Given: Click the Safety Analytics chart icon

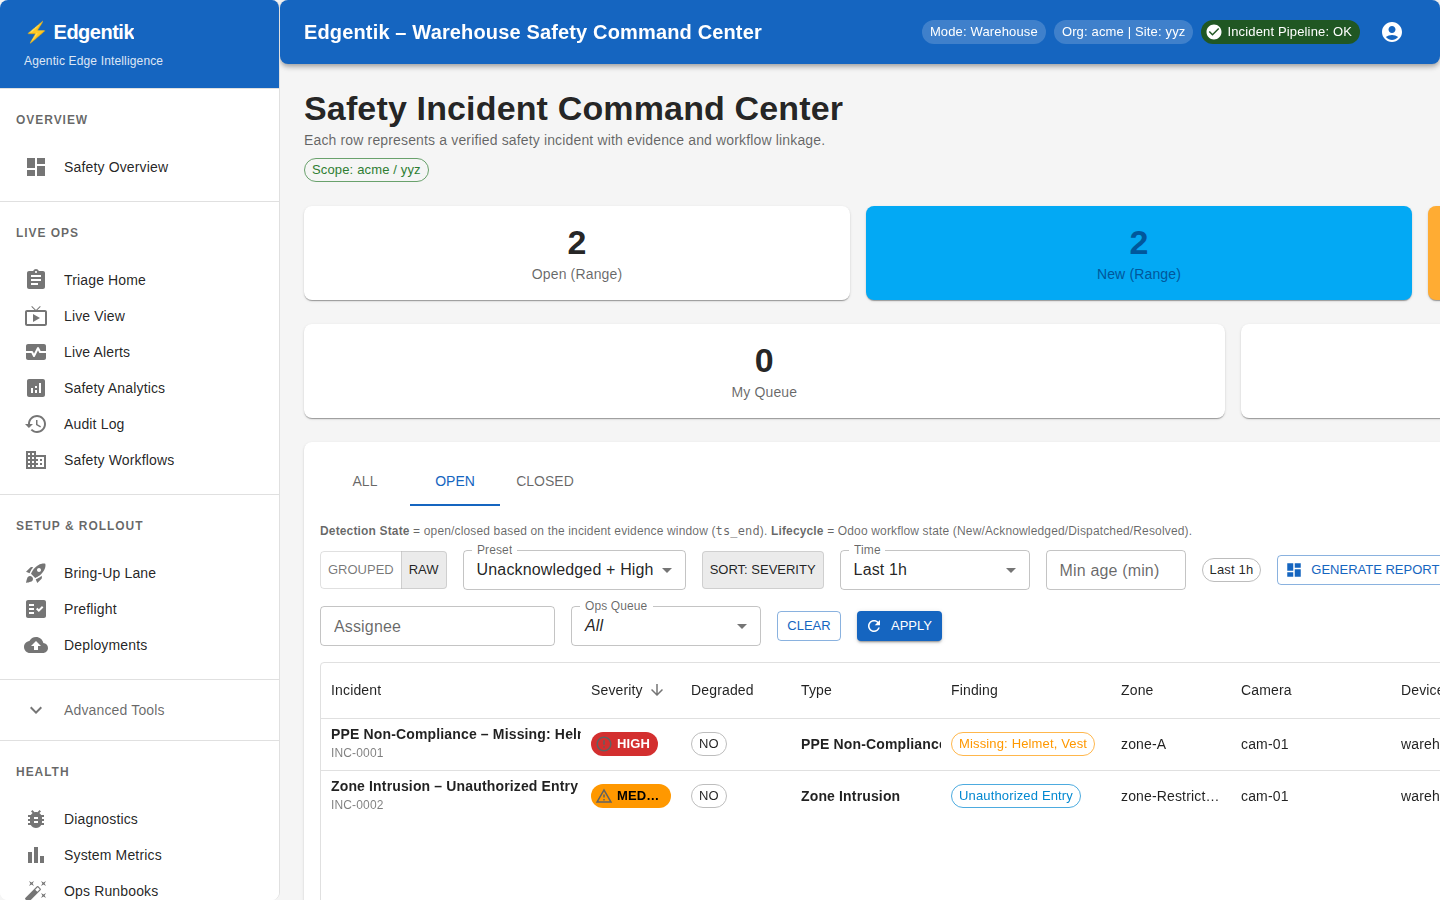Looking at the screenshot, I should [x=36, y=388].
